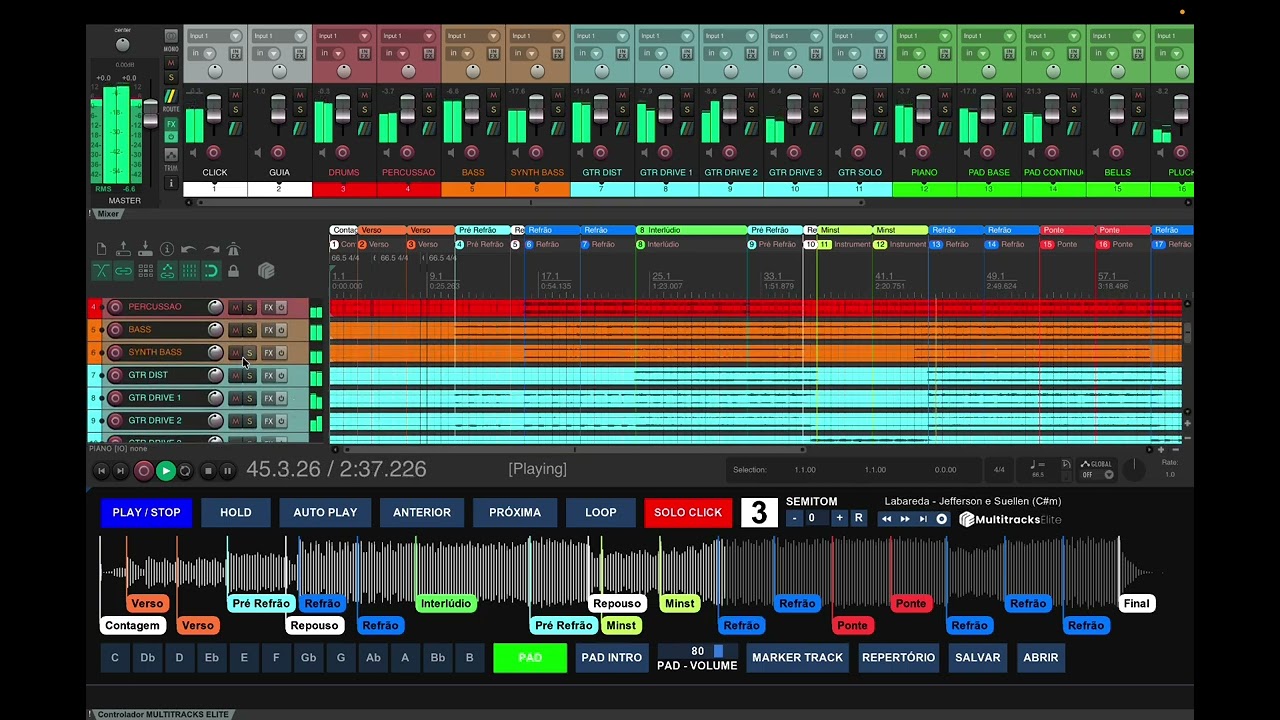The image size is (1280, 720).
Task: Click the save project download icon
Action: coord(145,249)
